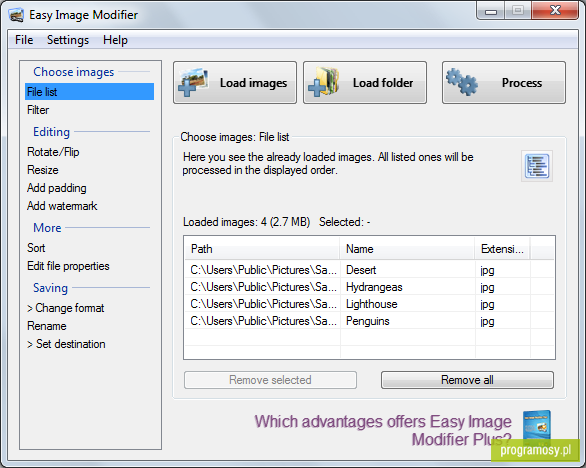Open the Add padding option
This screenshot has width=586, height=468.
tap(56, 188)
